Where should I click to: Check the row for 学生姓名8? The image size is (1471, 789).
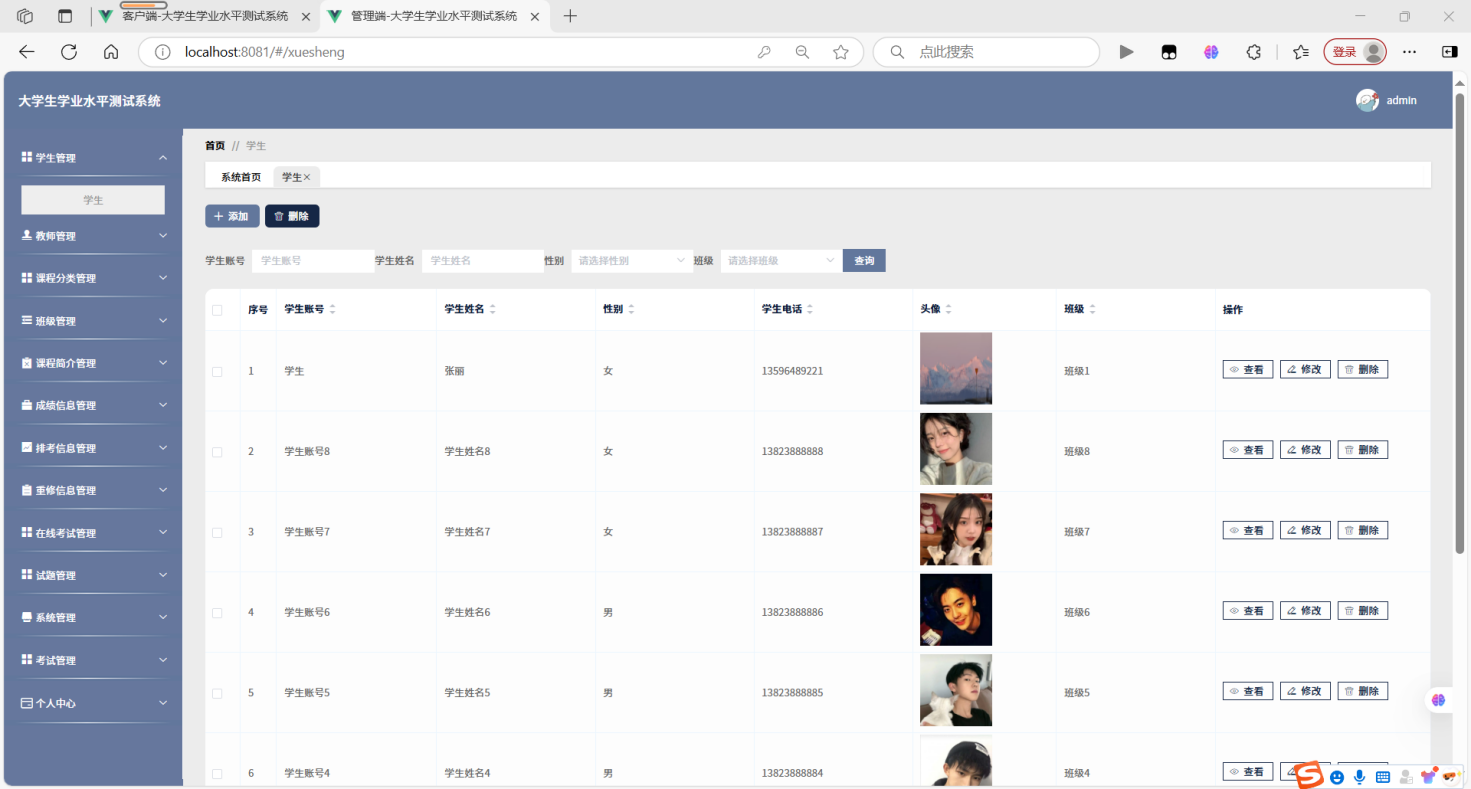[x=217, y=452]
